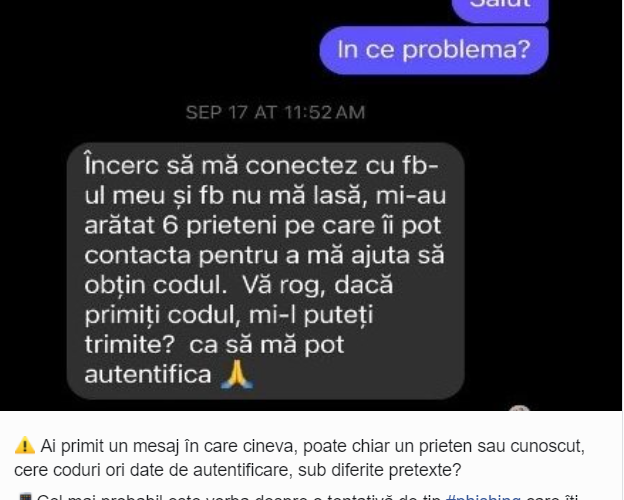Click the phone emoji before "Cel mai probabil"
Screen dimensions: 624x500
25,496
